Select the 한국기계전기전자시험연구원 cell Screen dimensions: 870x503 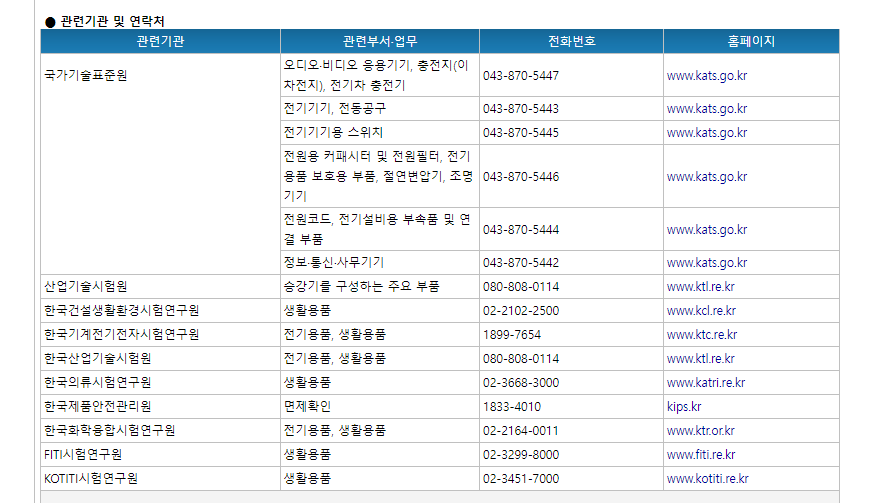(x=160, y=334)
